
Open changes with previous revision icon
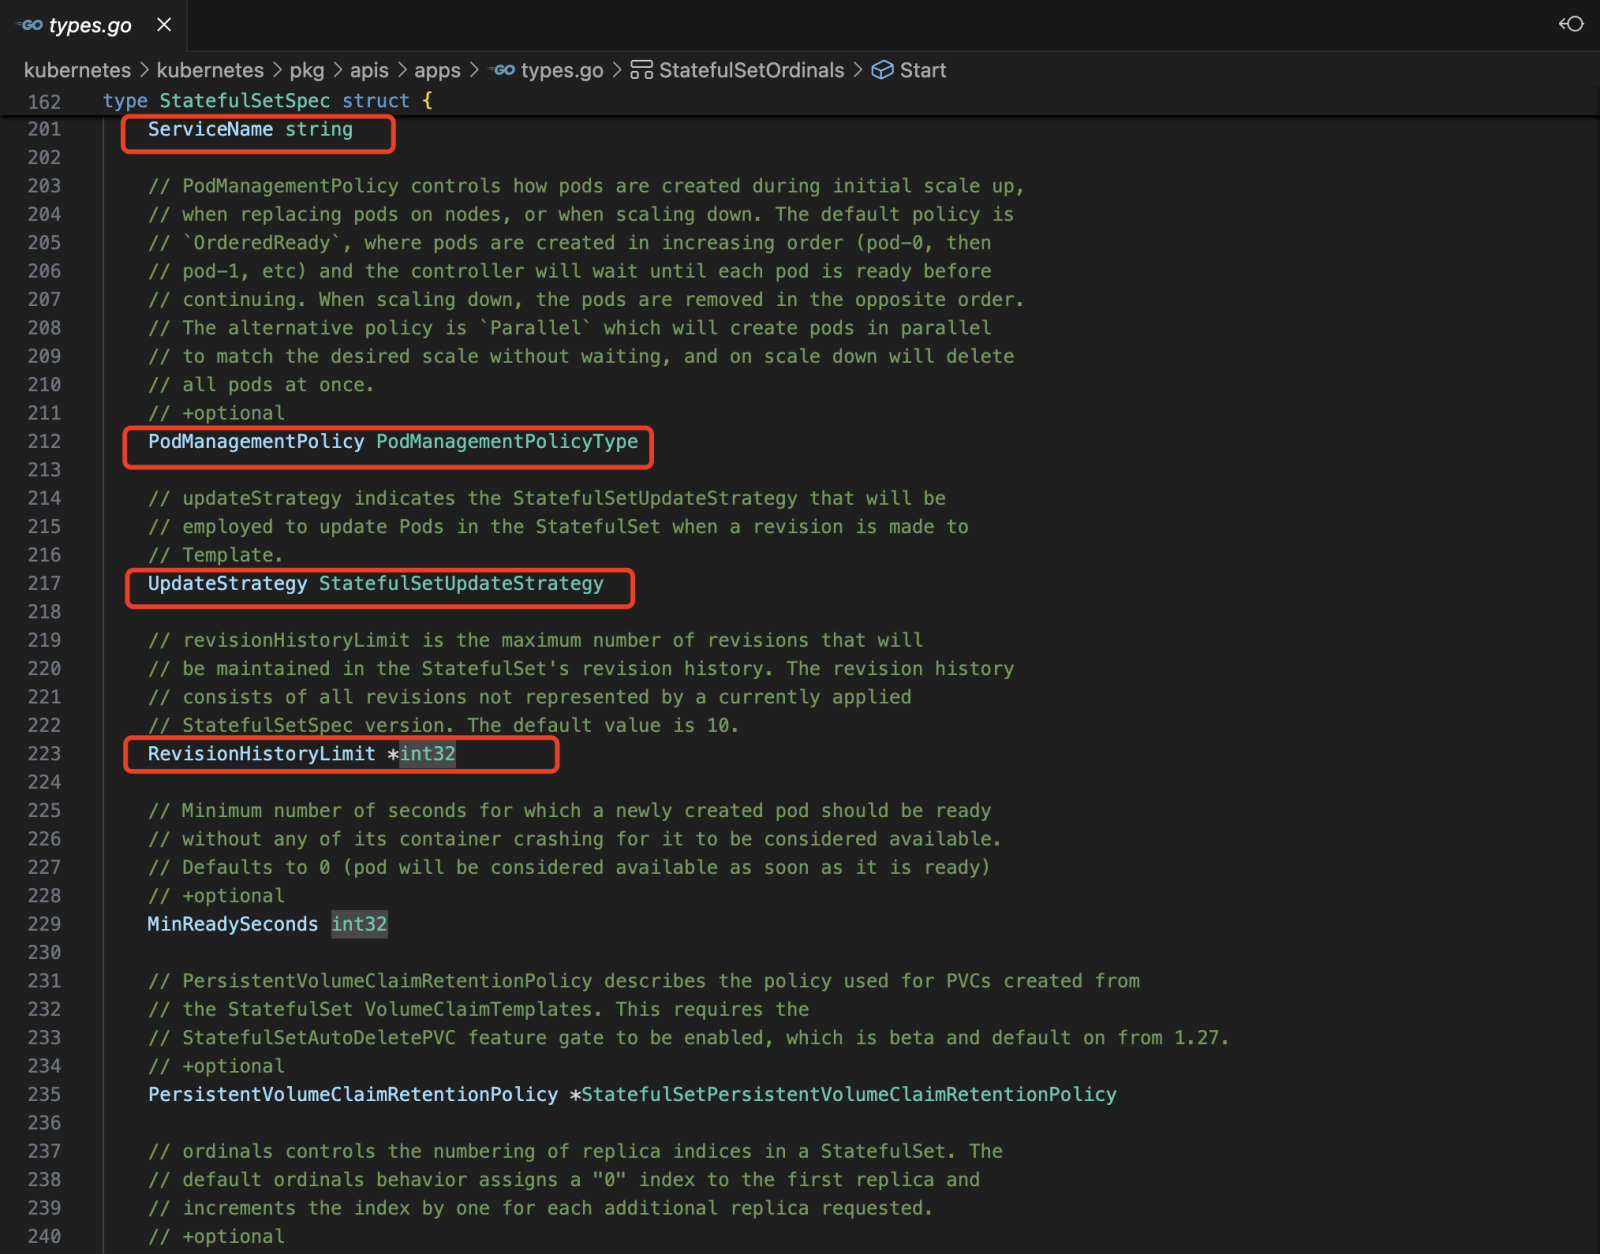point(1571,24)
